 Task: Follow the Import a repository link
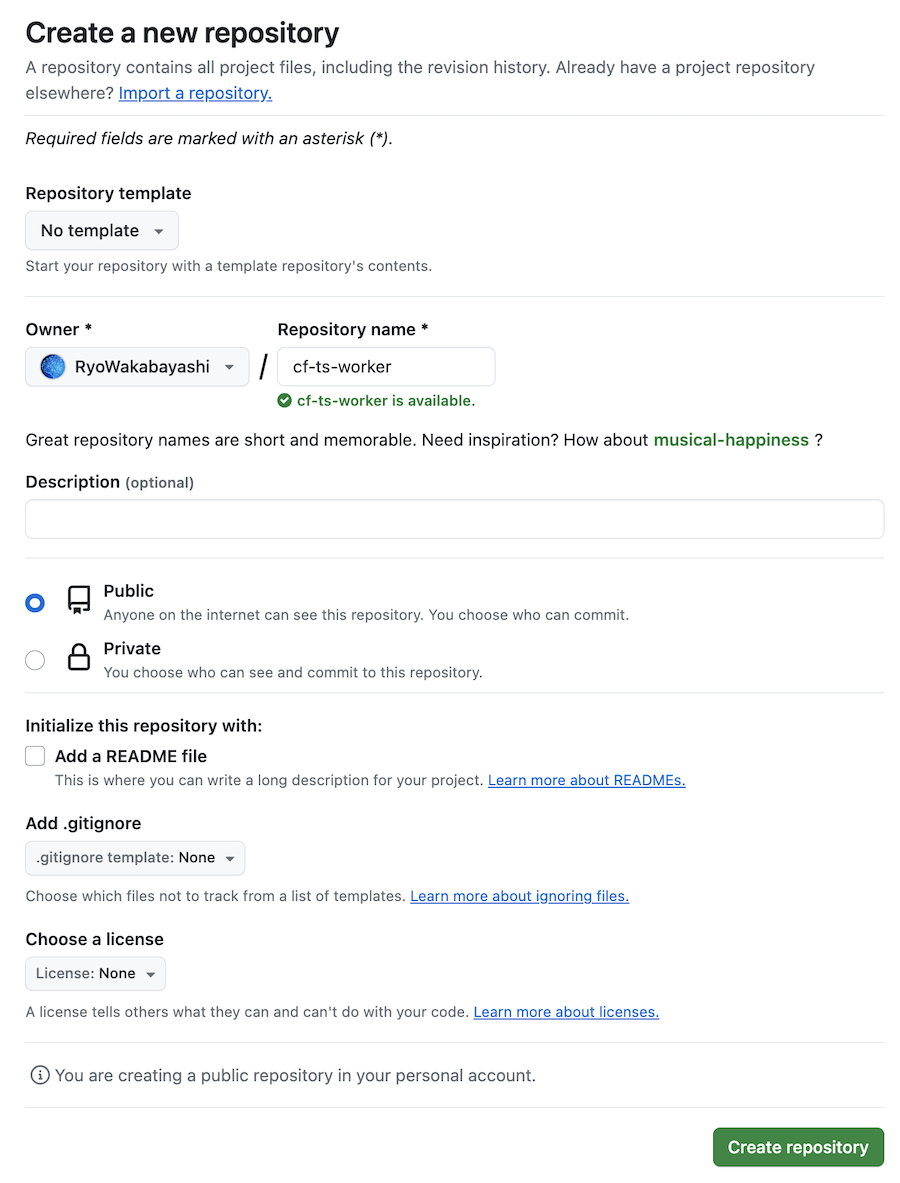point(195,93)
